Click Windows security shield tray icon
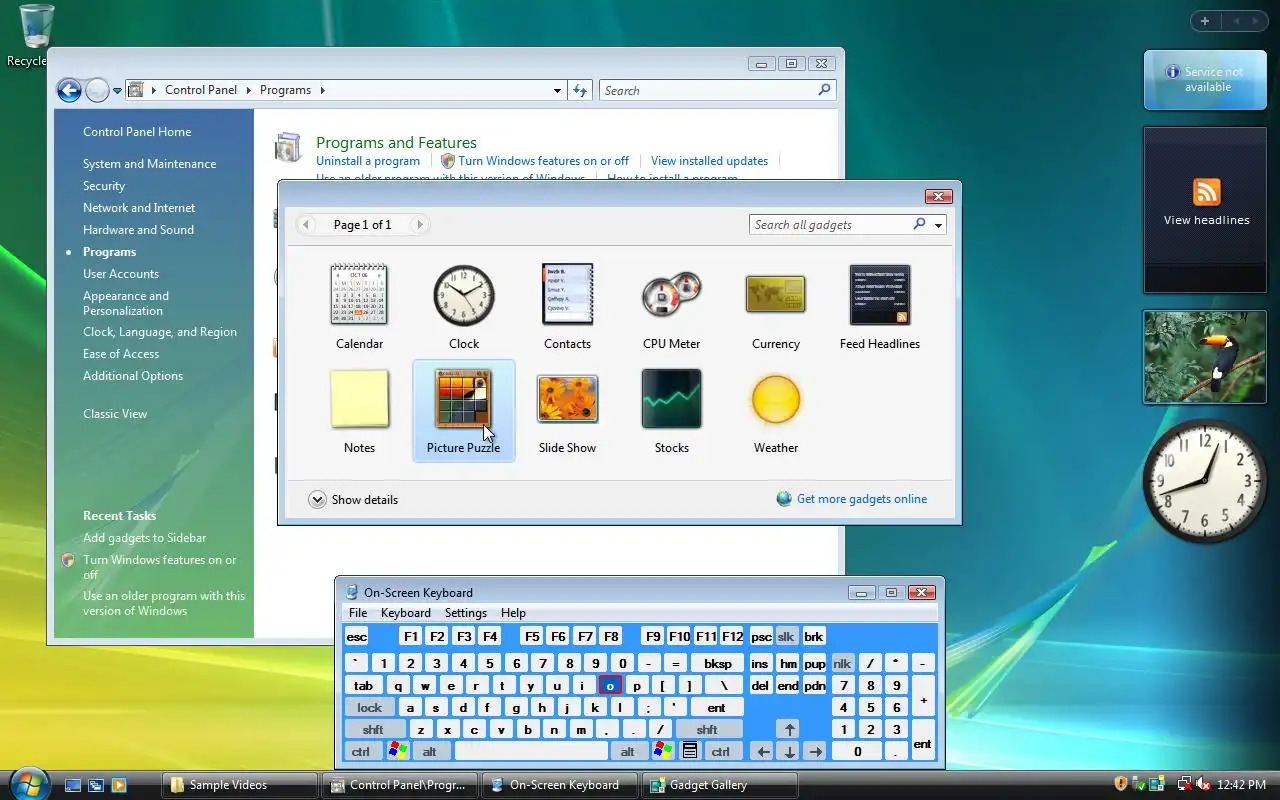1280x800 pixels. [x=1121, y=784]
